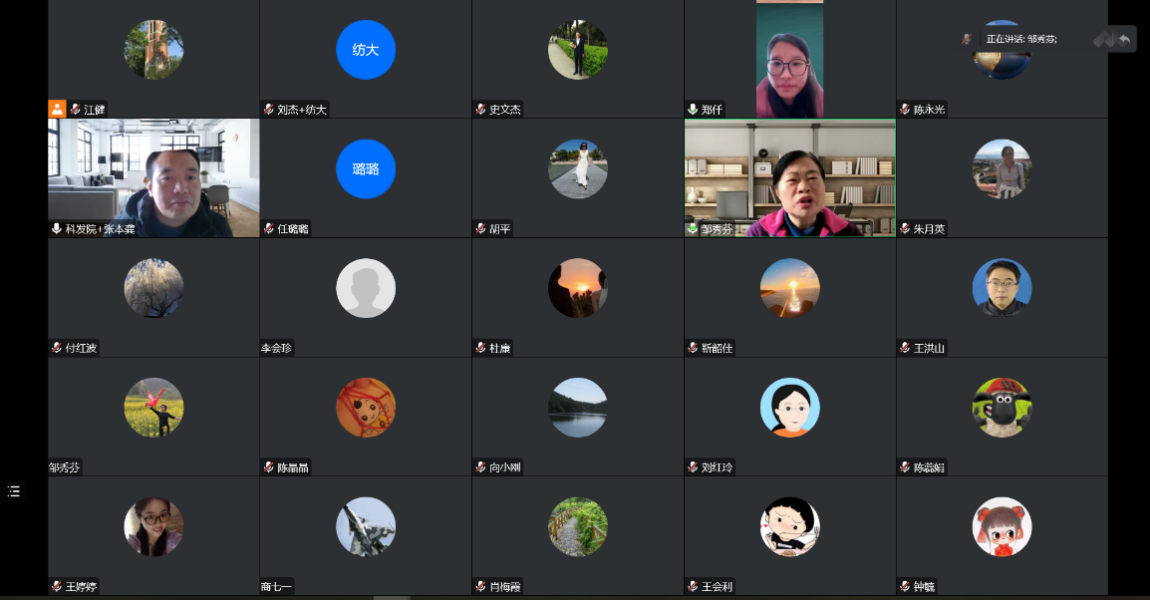Click the orange host icon beside 江健
The width and height of the screenshot is (1150, 600).
(x=57, y=109)
